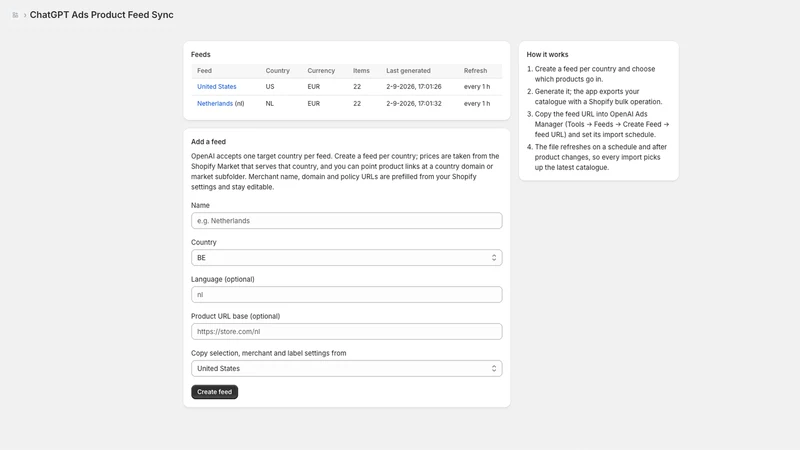Viewport: 800px width, 450px height.
Task: Click the Refresh column header
Action: click(476, 71)
